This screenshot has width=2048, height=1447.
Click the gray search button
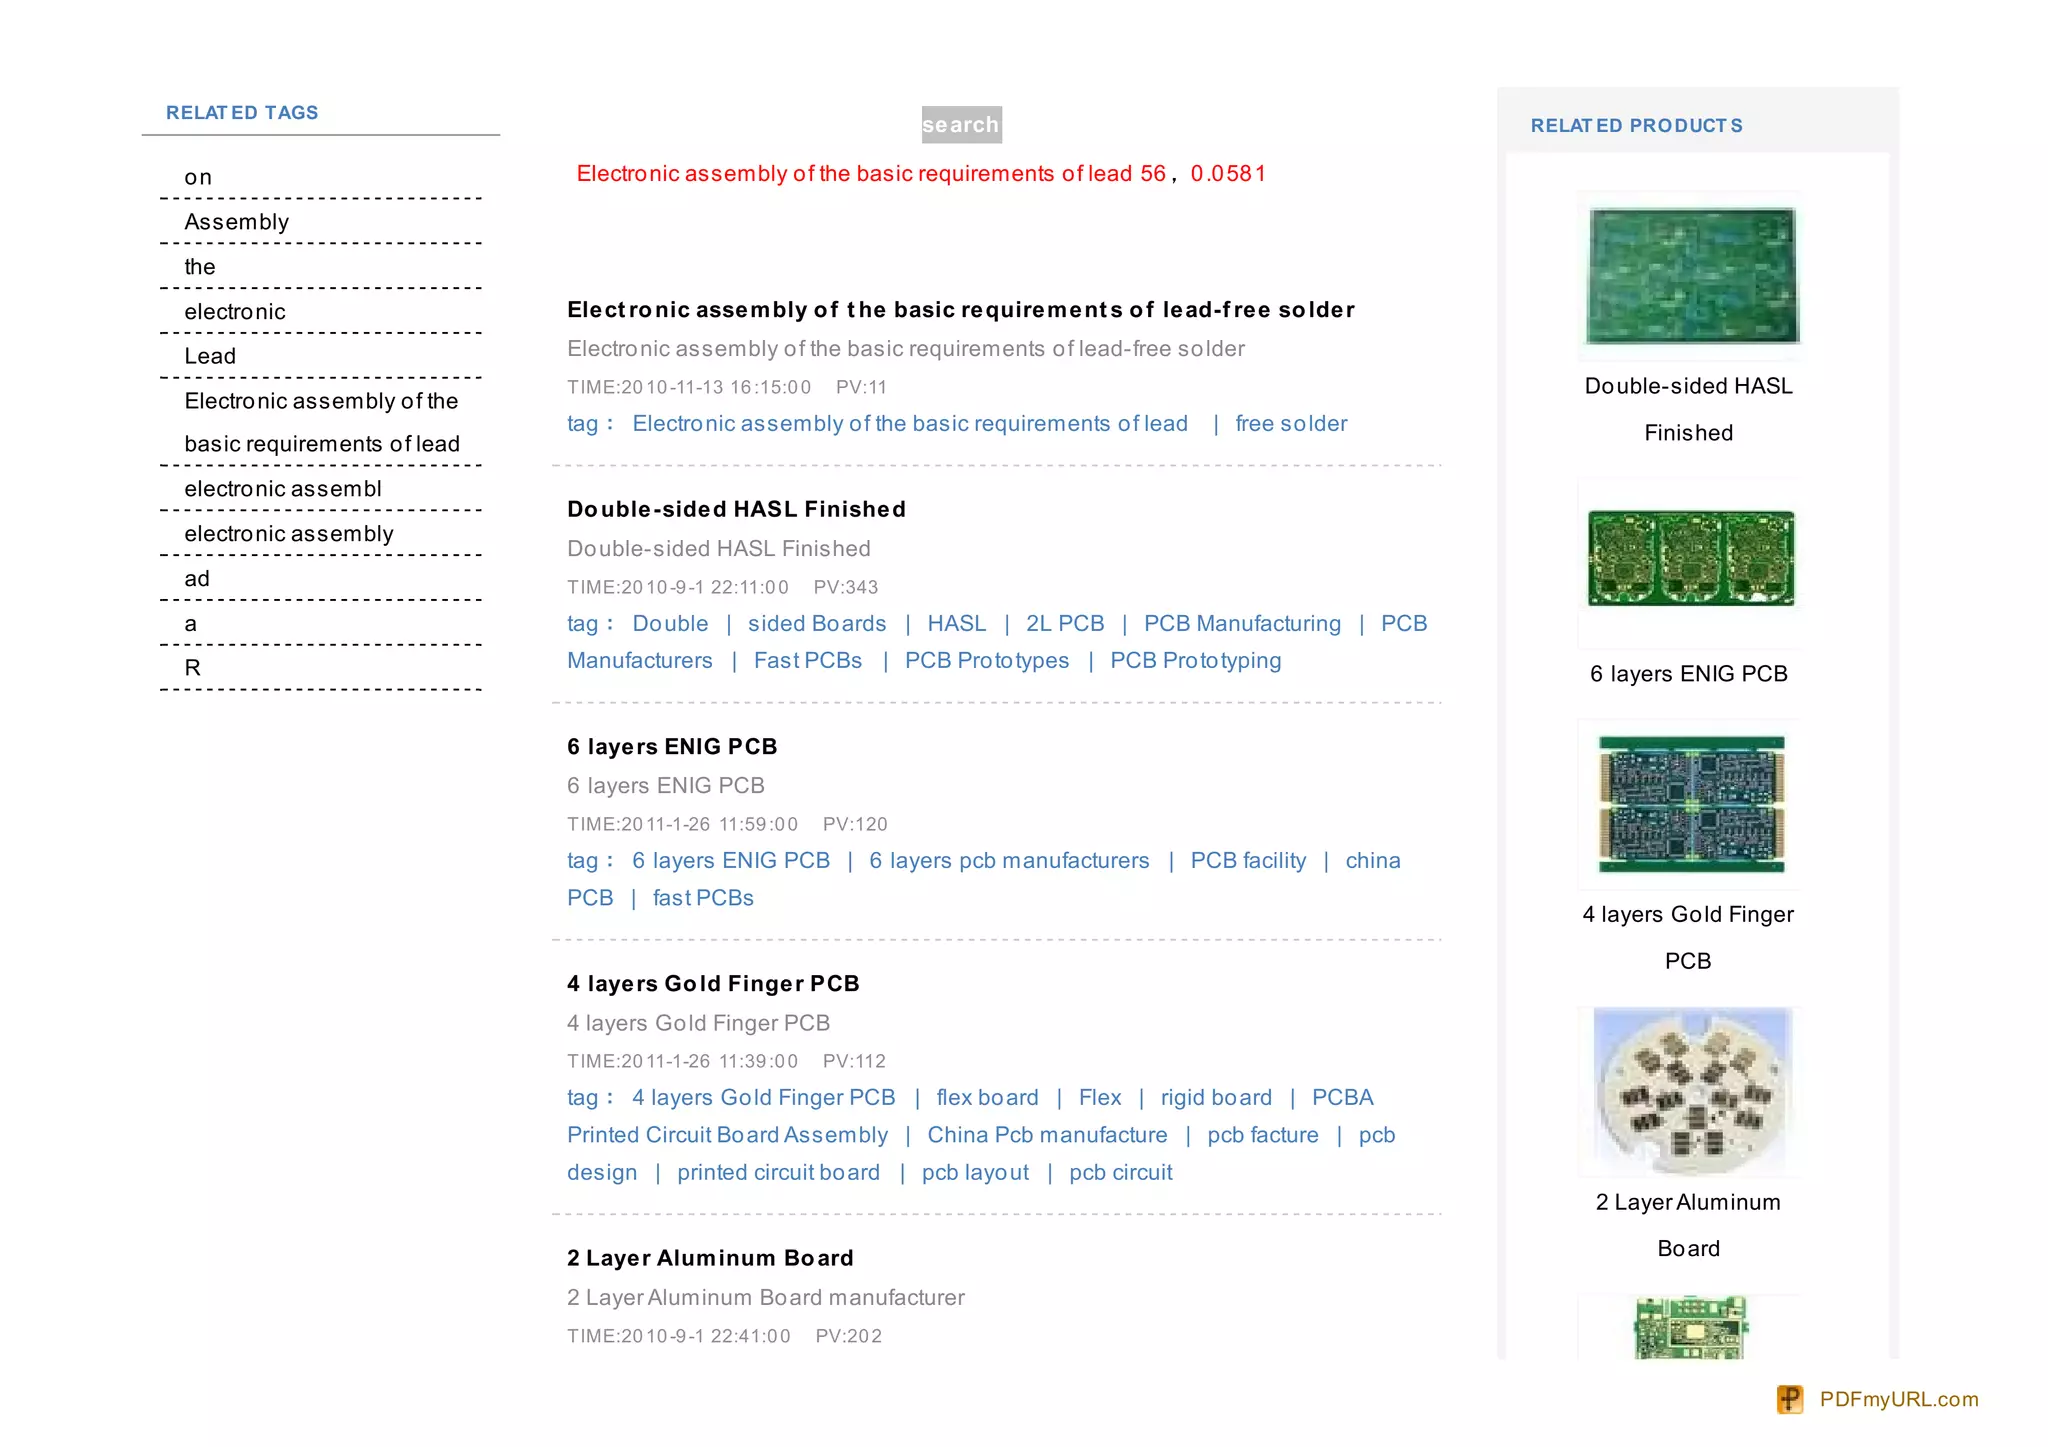coord(960,125)
